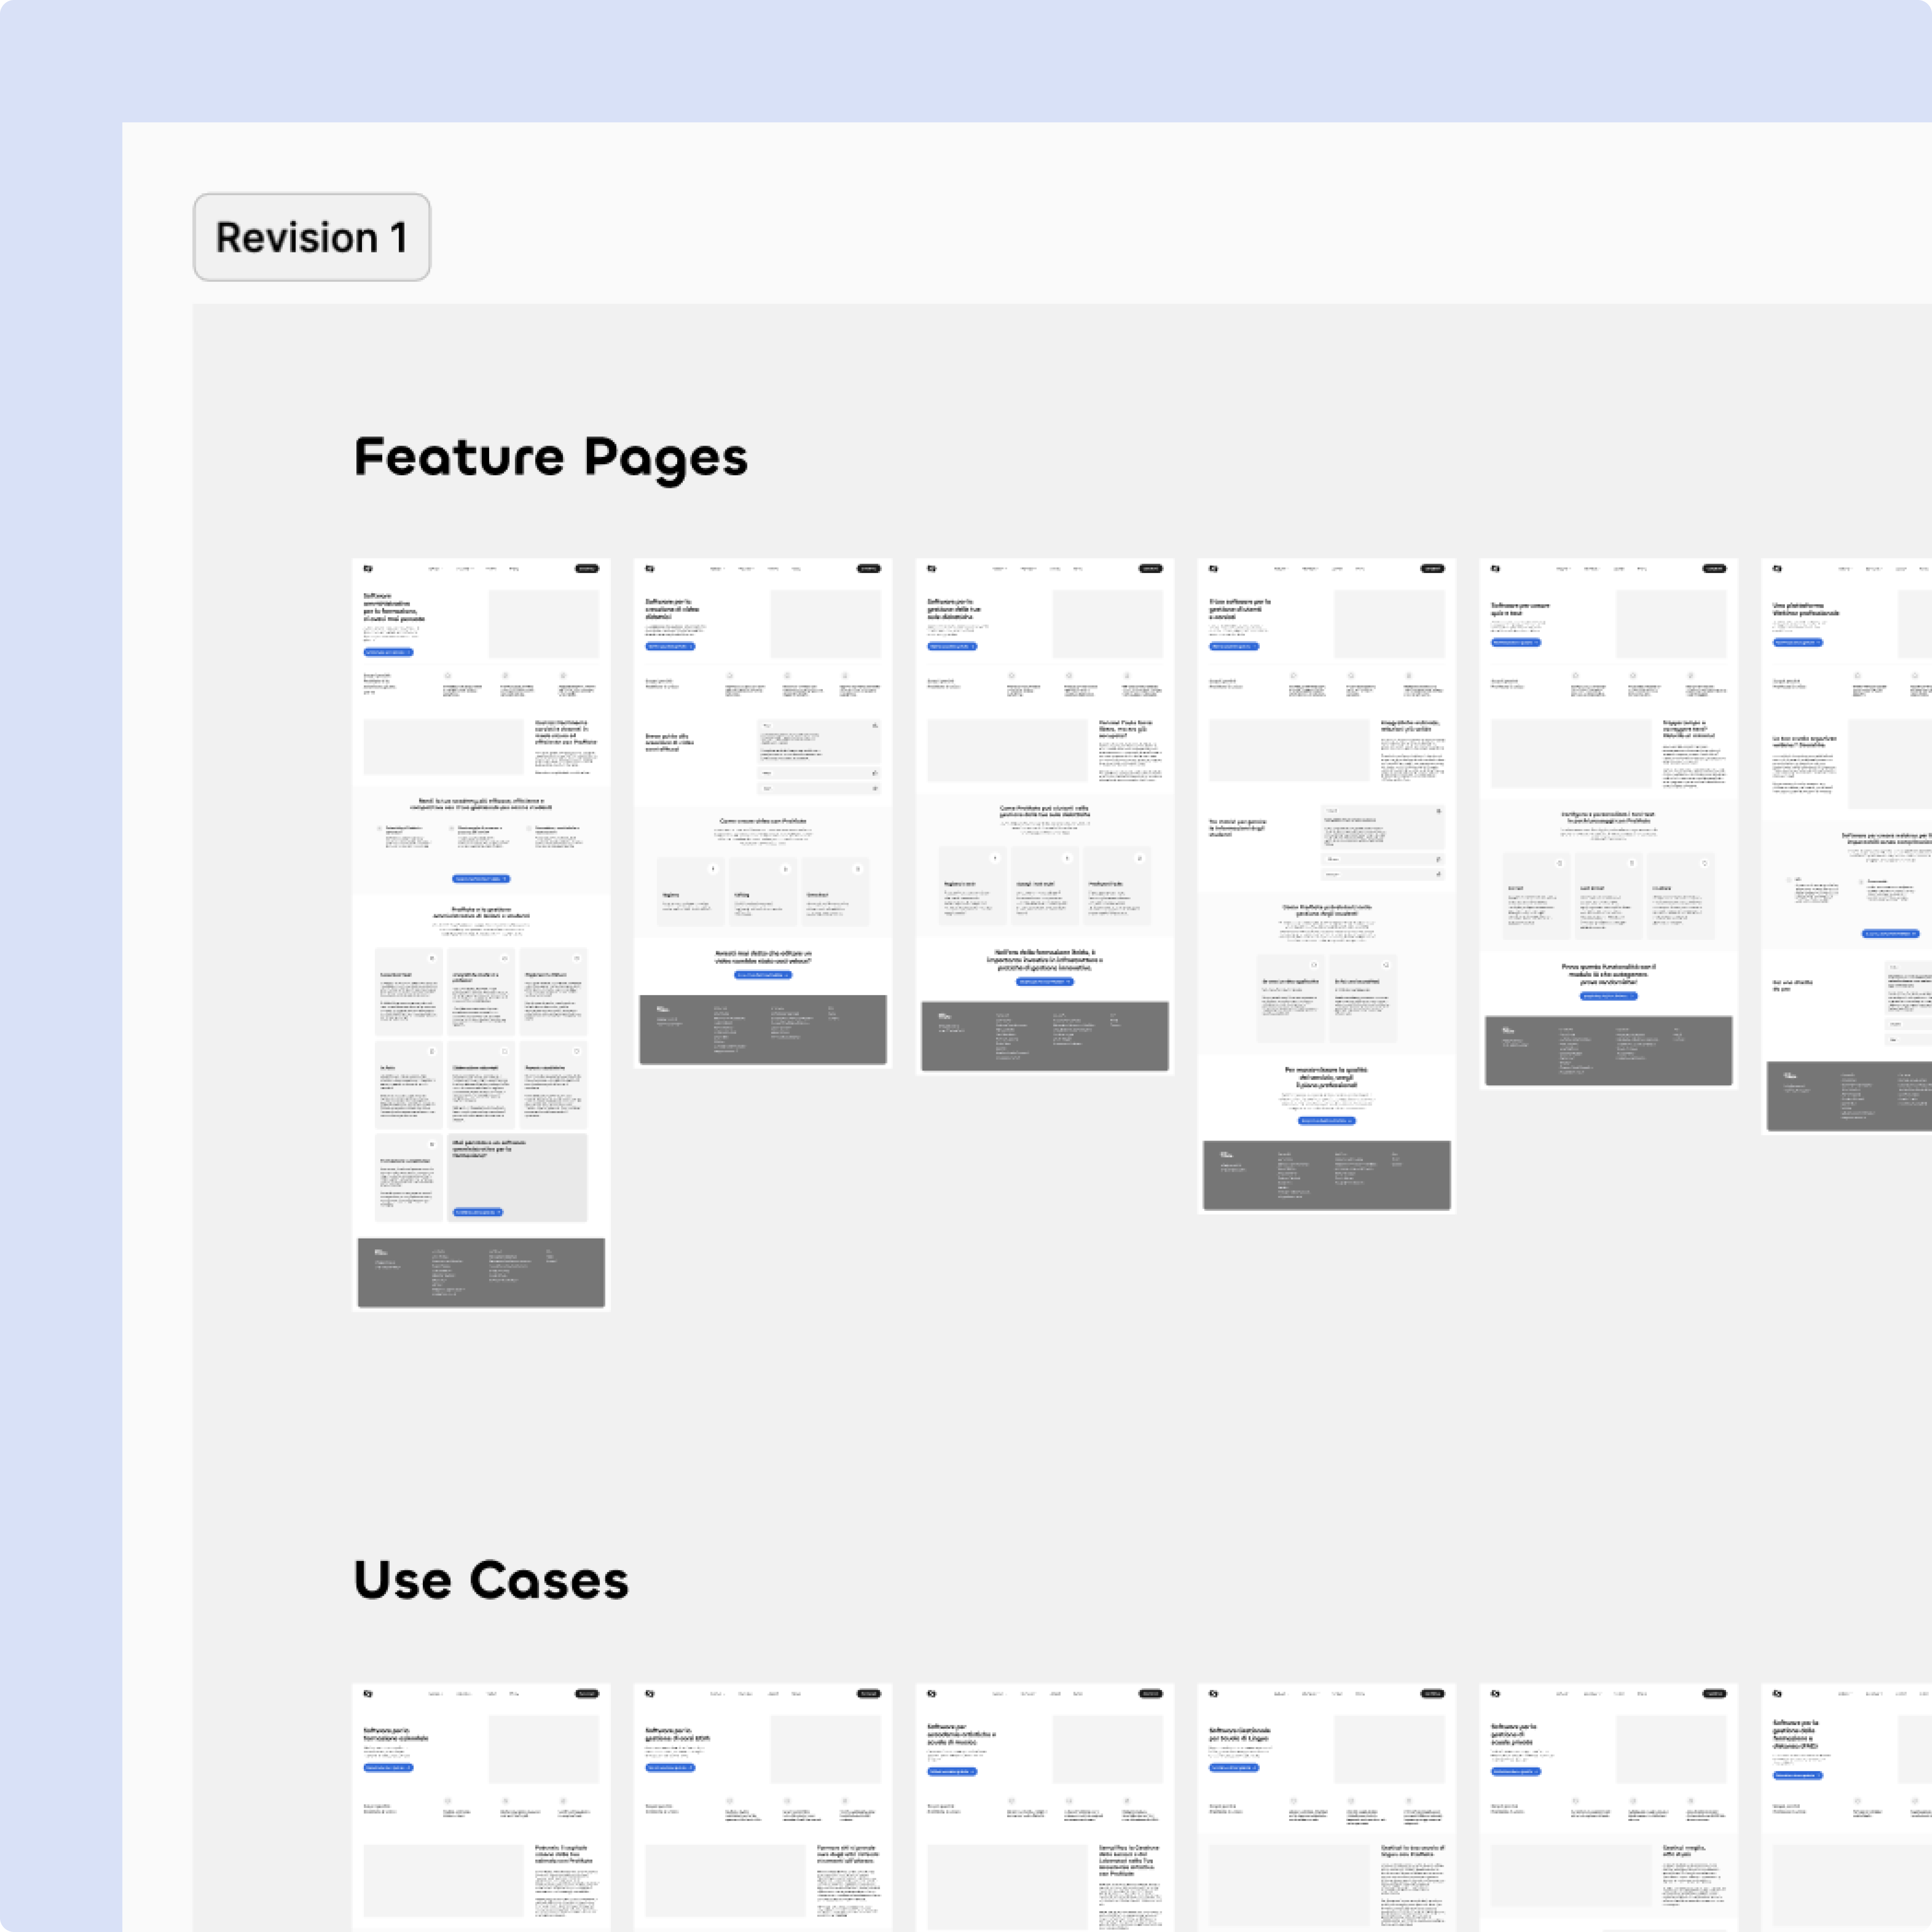Click logo icon in quiz e test wireframe

coord(1496,569)
